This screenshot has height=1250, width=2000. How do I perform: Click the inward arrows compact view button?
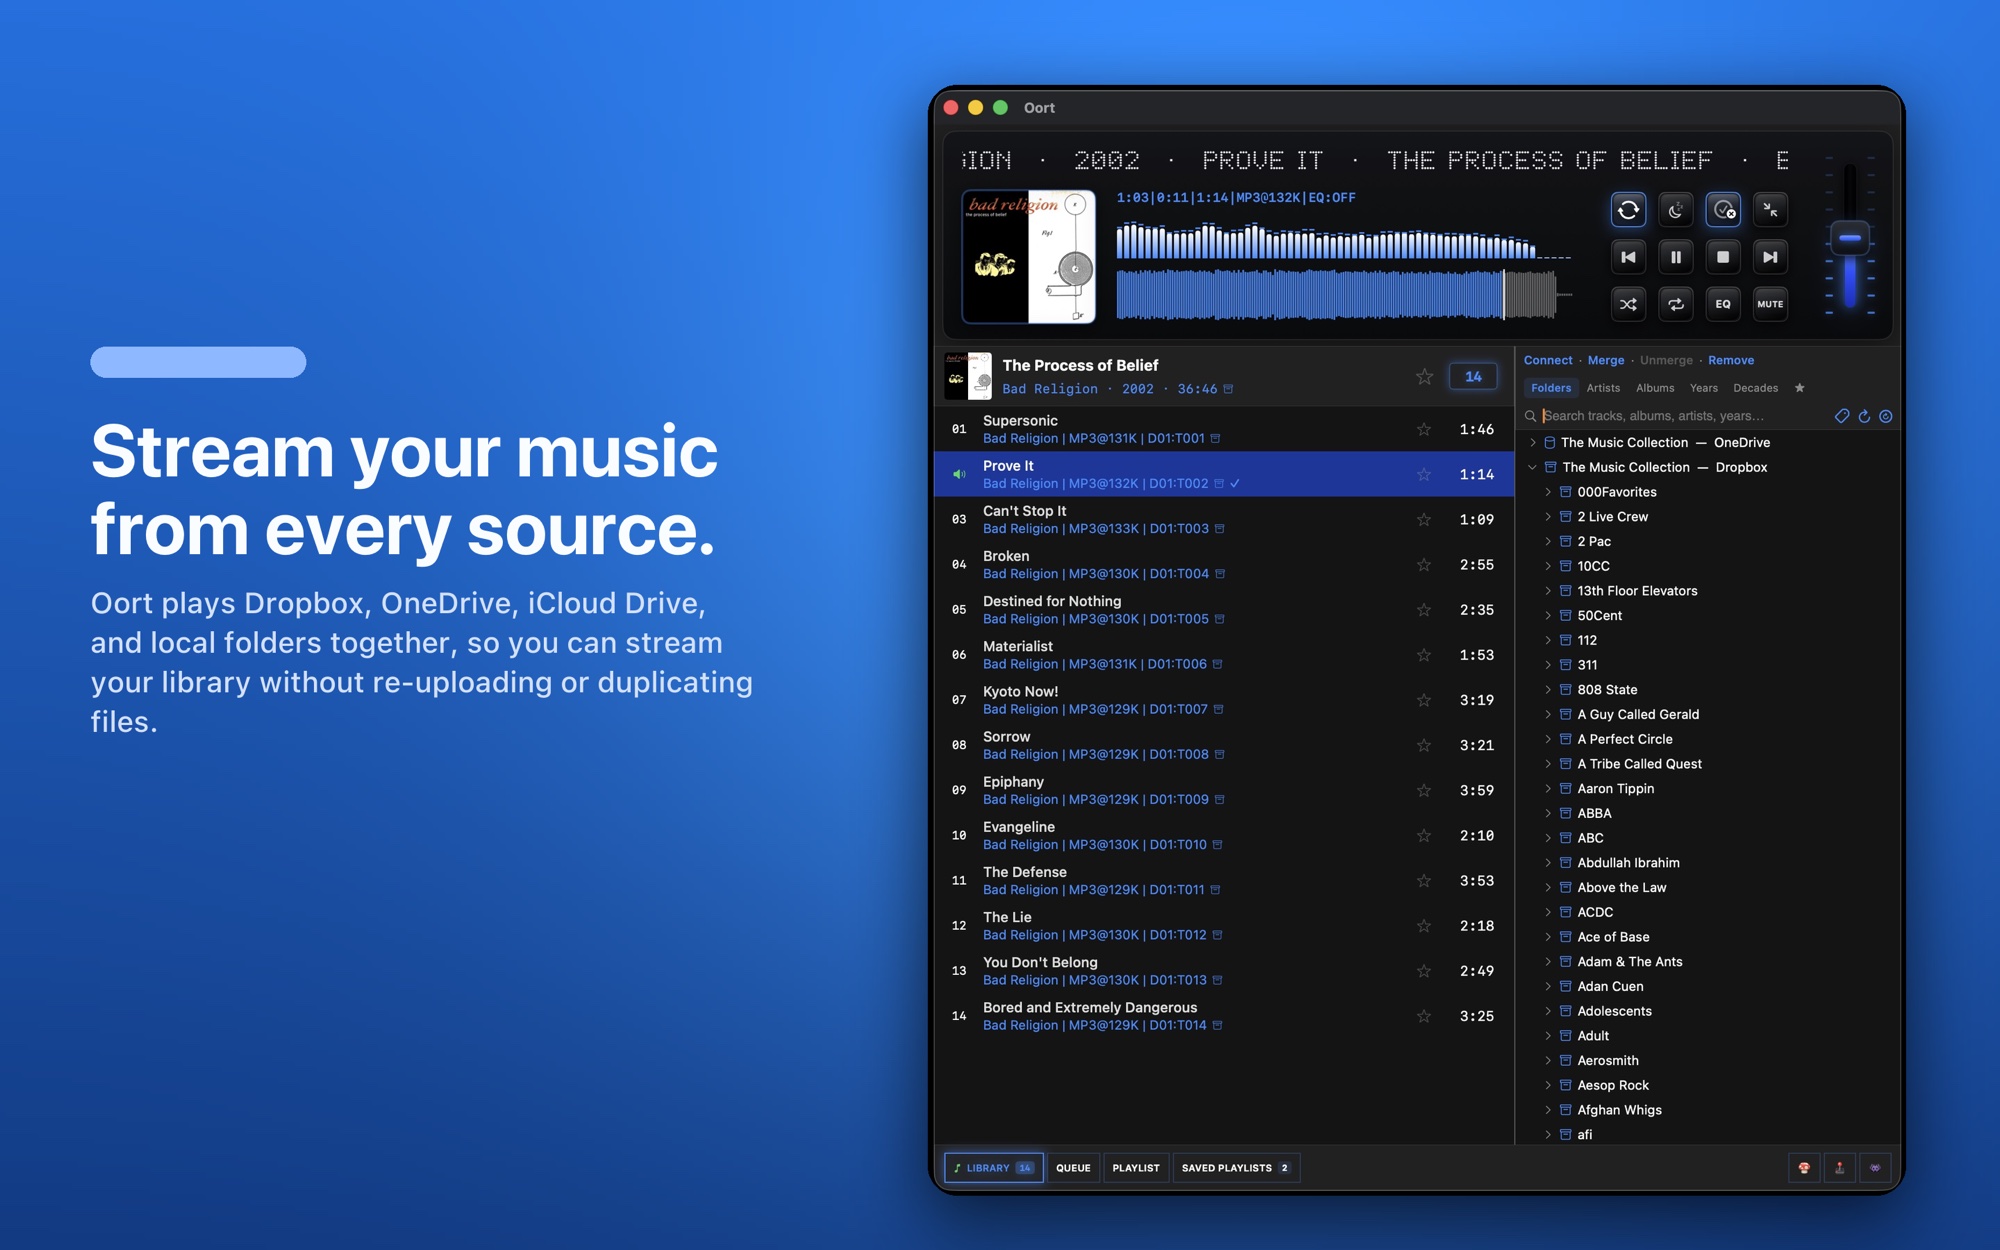(1770, 210)
